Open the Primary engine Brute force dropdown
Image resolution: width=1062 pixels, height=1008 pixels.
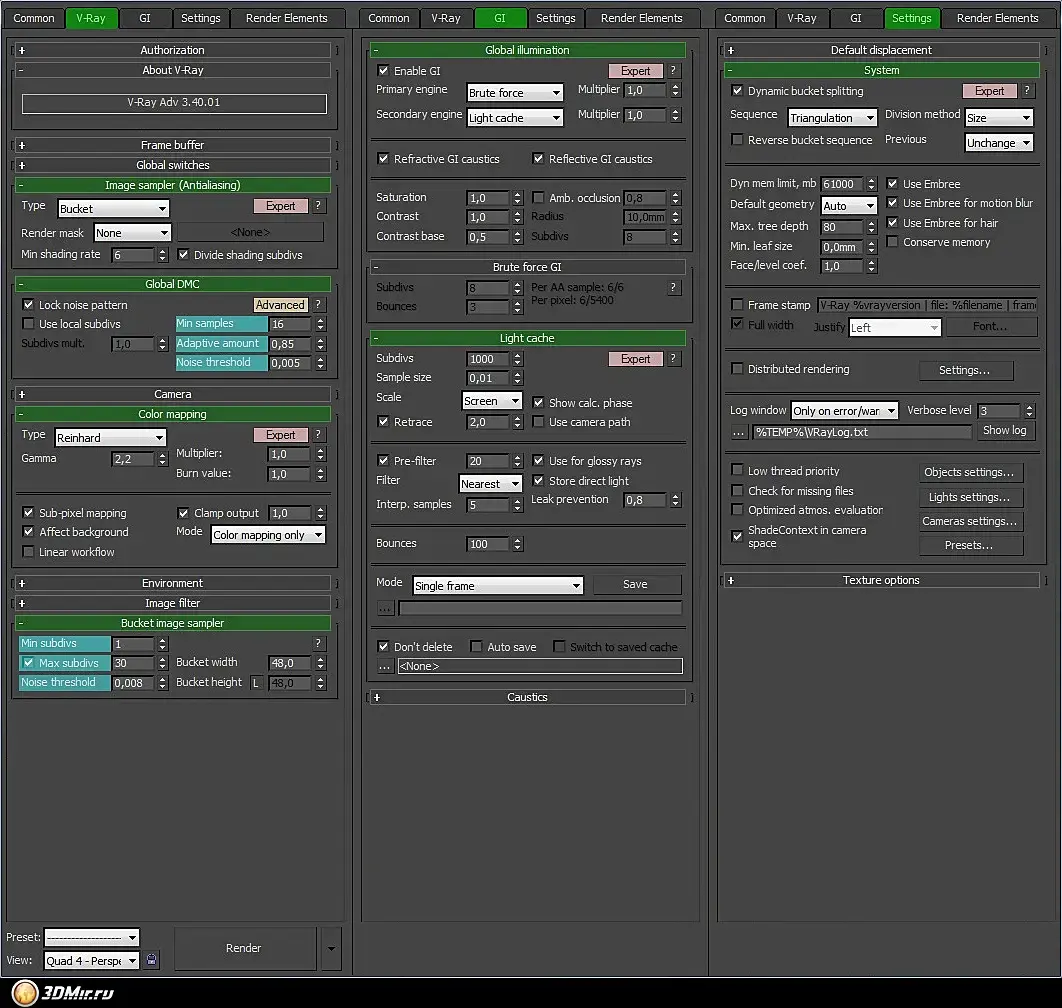pyautogui.click(x=515, y=93)
